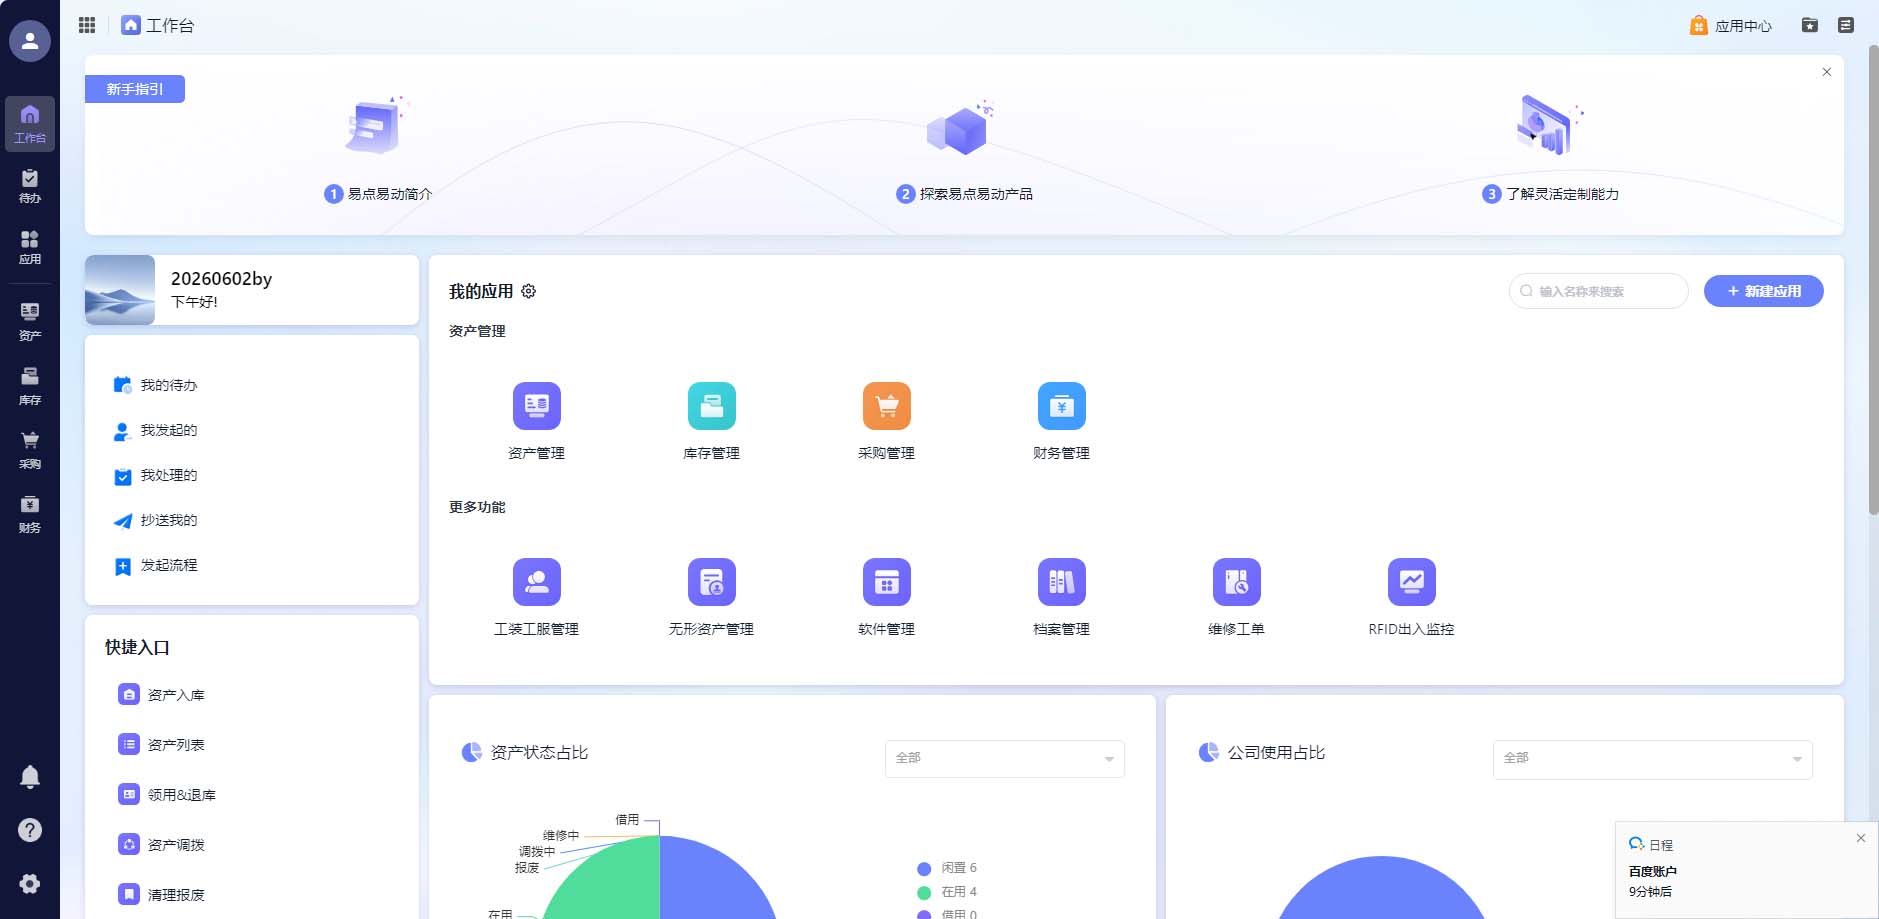
Task: Close the 新手指引 banner
Action: point(1827,72)
